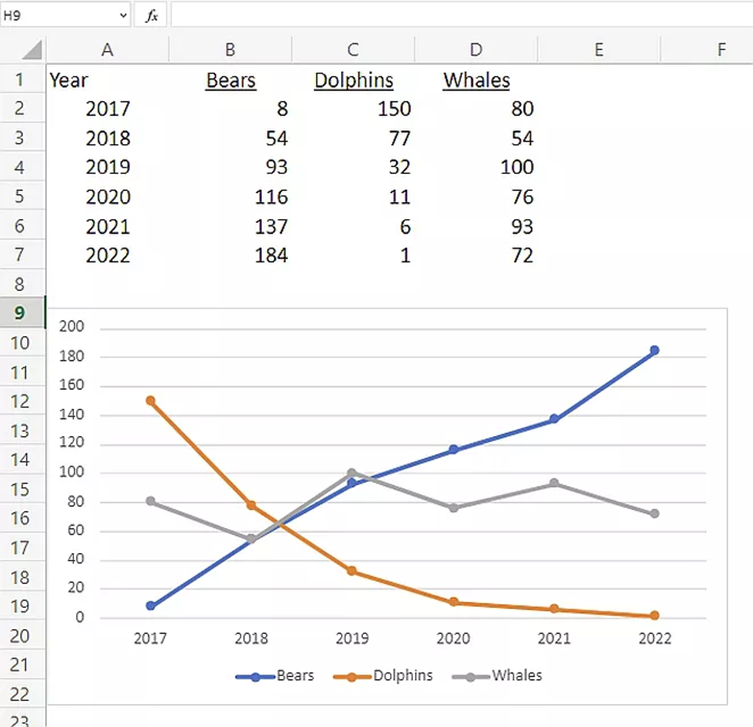Click the 100 label on vertical axis

72,472
